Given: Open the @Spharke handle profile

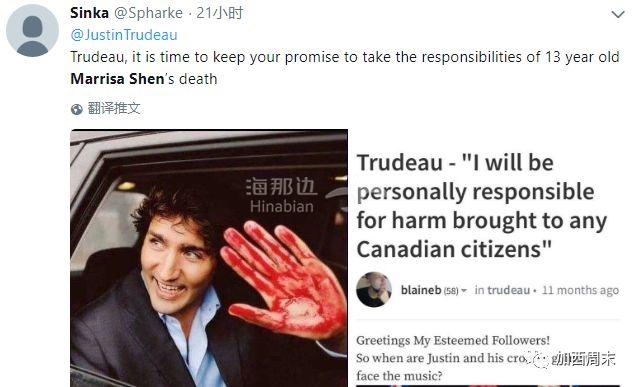Looking at the screenshot, I should tap(148, 13).
